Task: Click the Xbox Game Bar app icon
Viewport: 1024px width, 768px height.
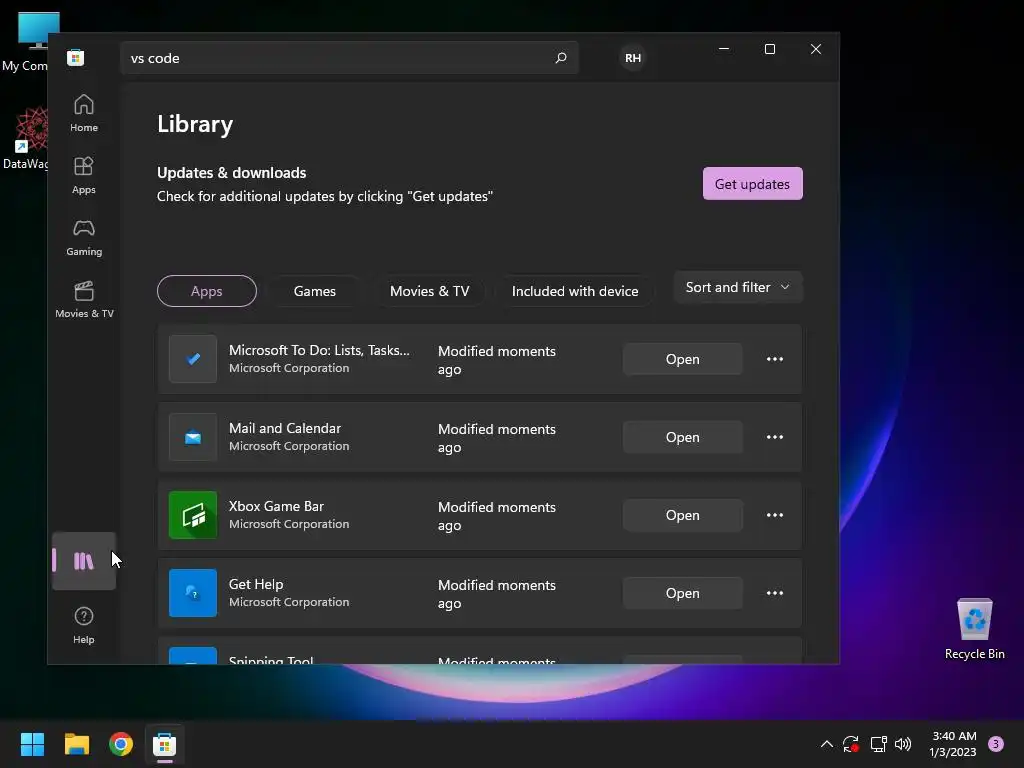Action: click(193, 515)
